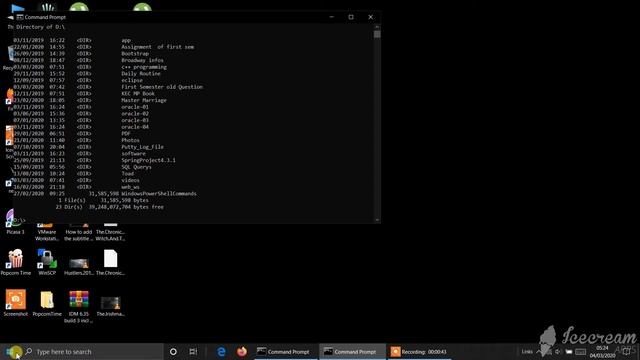This screenshot has width=640, height=360.
Task: Launch Microsoft Edge from the taskbar
Action: (221, 351)
